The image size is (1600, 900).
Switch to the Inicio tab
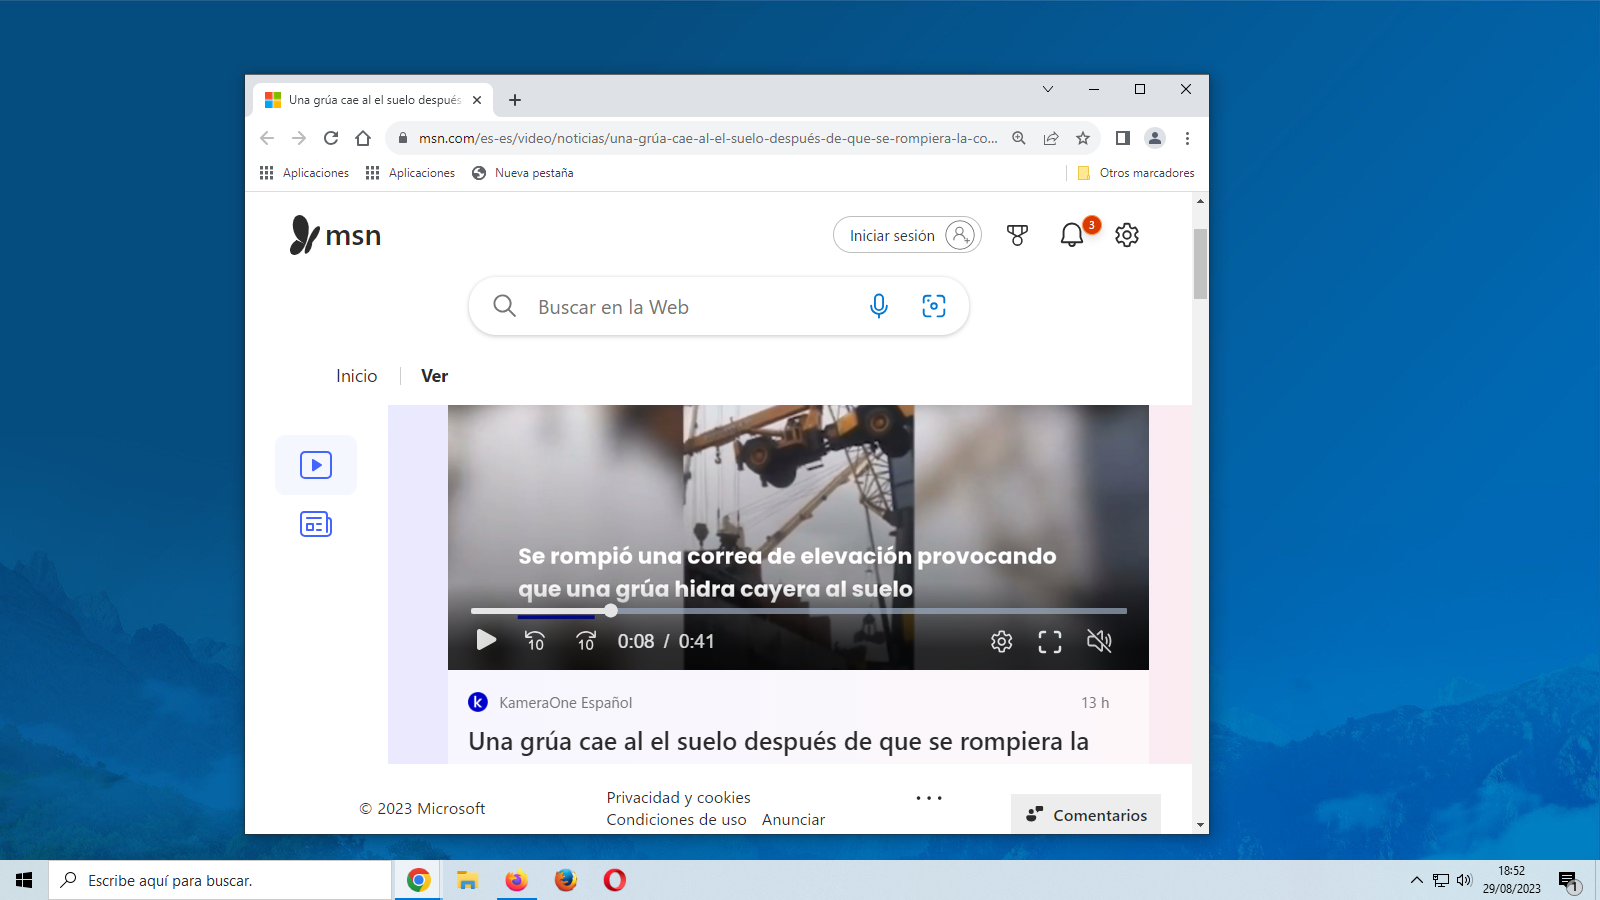click(357, 376)
